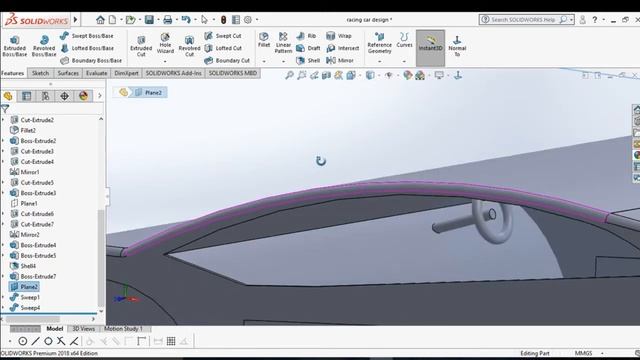
Task: Open the FeatureManager design tree tab
Action: click(x=8, y=96)
